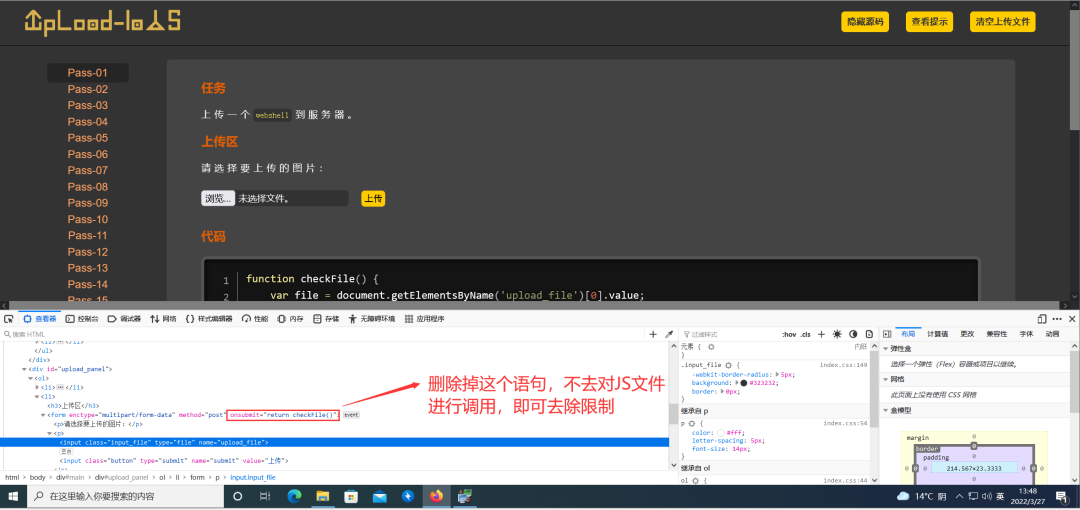Add a new CSS rule with plus icon
Viewport: 1080px width, 510px height.
[x=822, y=334]
